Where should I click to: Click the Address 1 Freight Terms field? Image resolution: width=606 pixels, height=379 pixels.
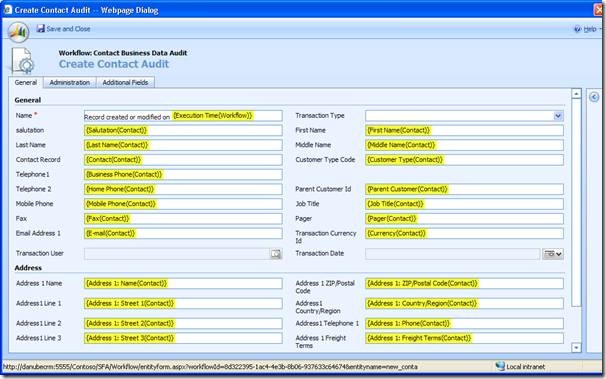464,338
